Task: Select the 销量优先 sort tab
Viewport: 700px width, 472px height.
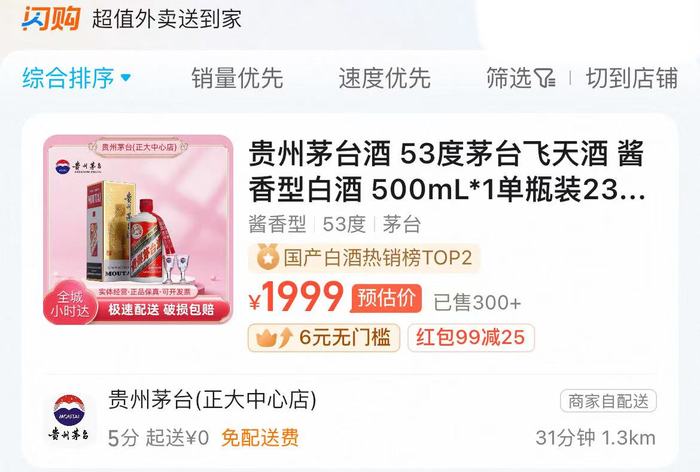Action: (238, 78)
